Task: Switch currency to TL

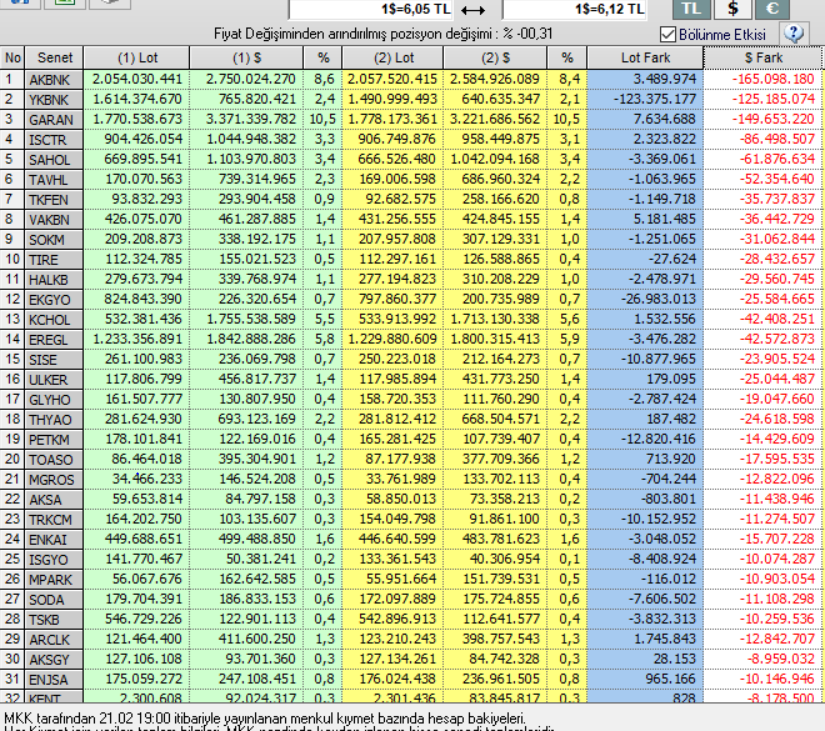Action: point(691,8)
